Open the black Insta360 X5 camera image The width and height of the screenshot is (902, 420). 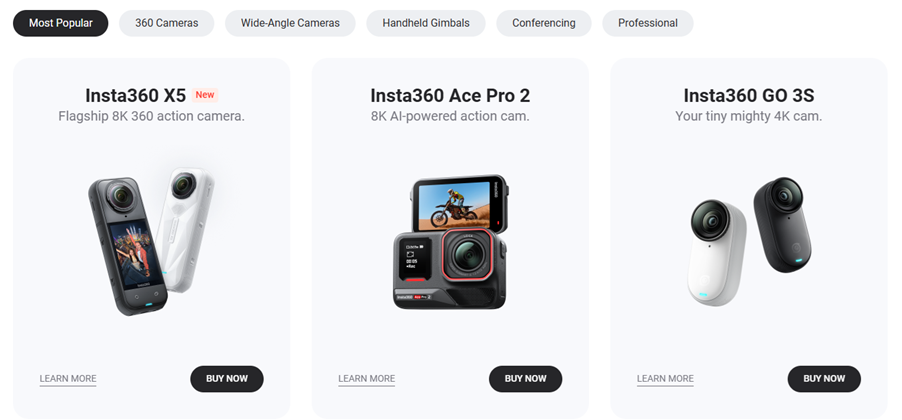126,246
